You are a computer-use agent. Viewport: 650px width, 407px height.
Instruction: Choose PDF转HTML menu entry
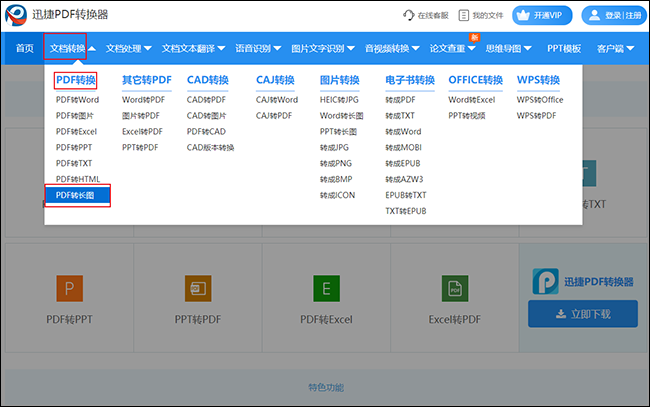pyautogui.click(x=78, y=179)
